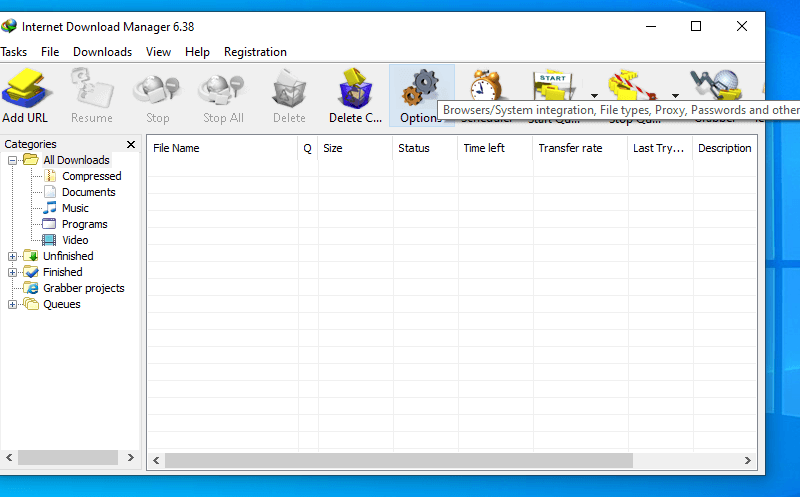The image size is (800, 497).
Task: Click the IDM logo in title bar
Action: tap(9, 26)
